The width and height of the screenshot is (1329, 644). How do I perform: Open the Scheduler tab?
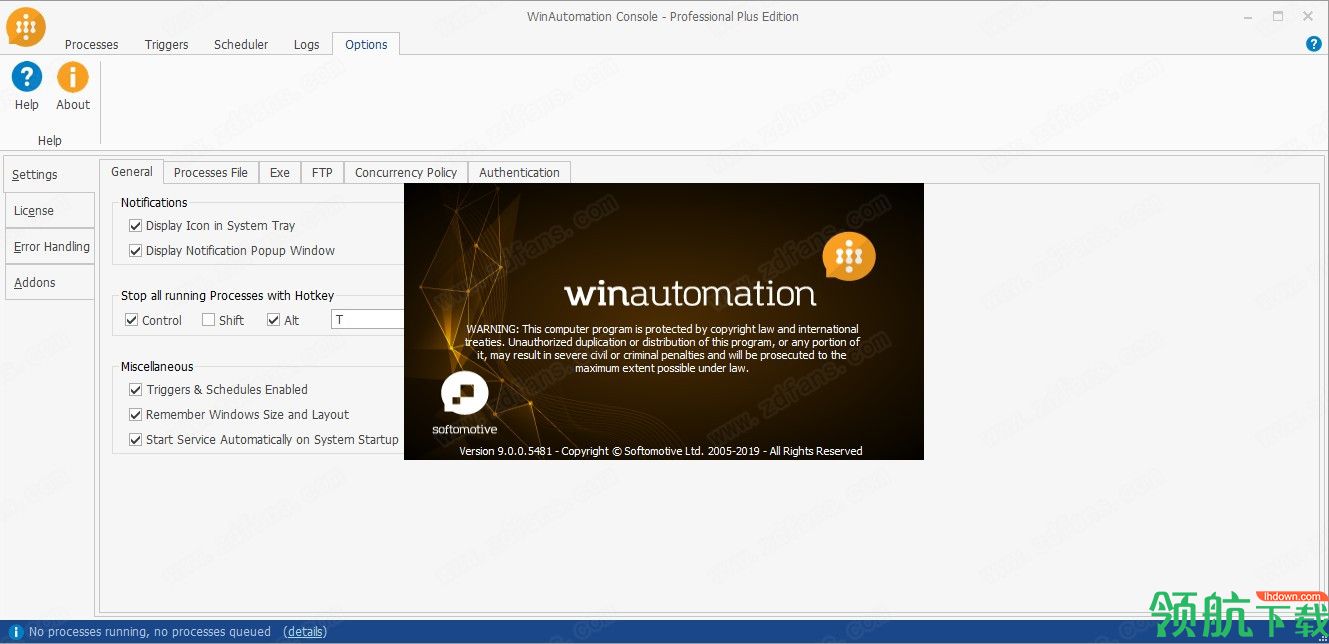pyautogui.click(x=241, y=45)
